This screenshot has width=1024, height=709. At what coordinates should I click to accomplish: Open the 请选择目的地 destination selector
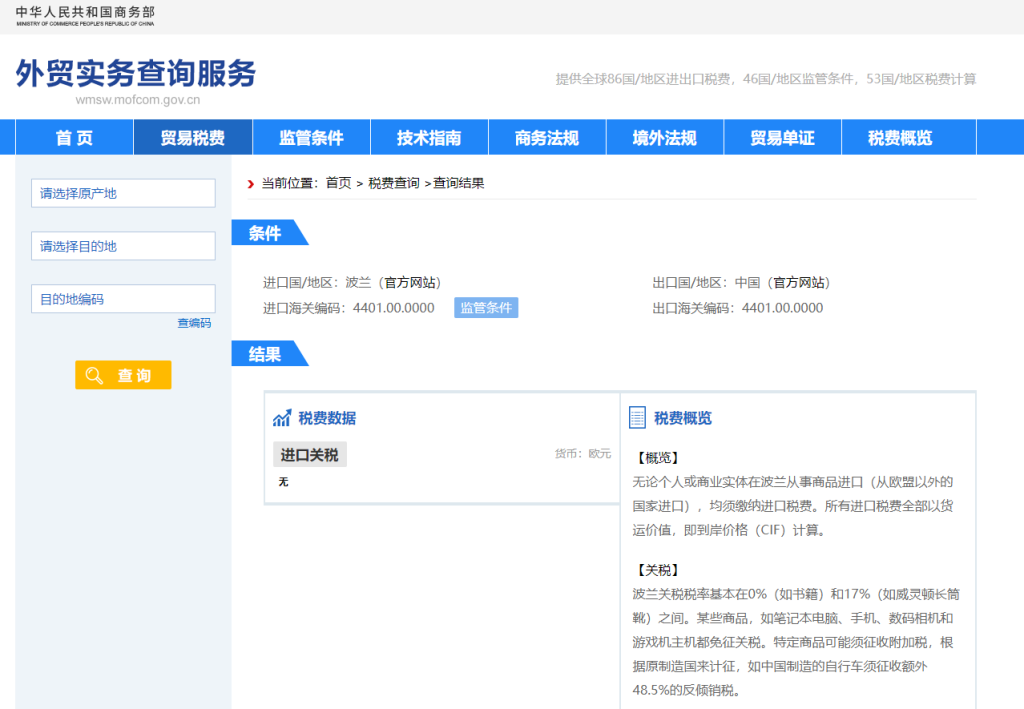(123, 246)
